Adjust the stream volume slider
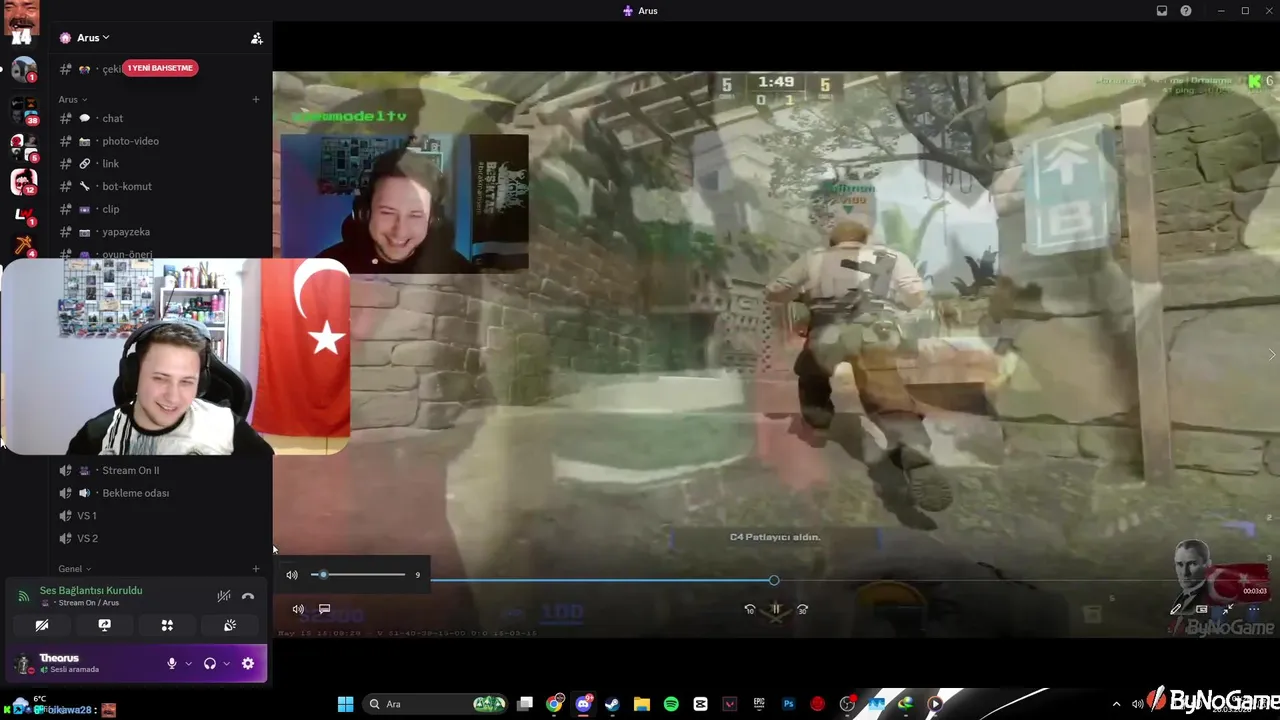The width and height of the screenshot is (1280, 720). [x=358, y=575]
